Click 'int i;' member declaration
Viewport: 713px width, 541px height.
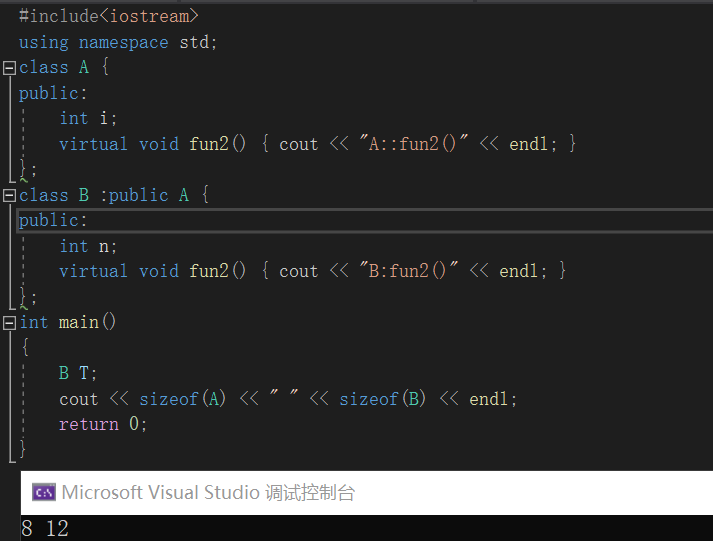pos(88,118)
